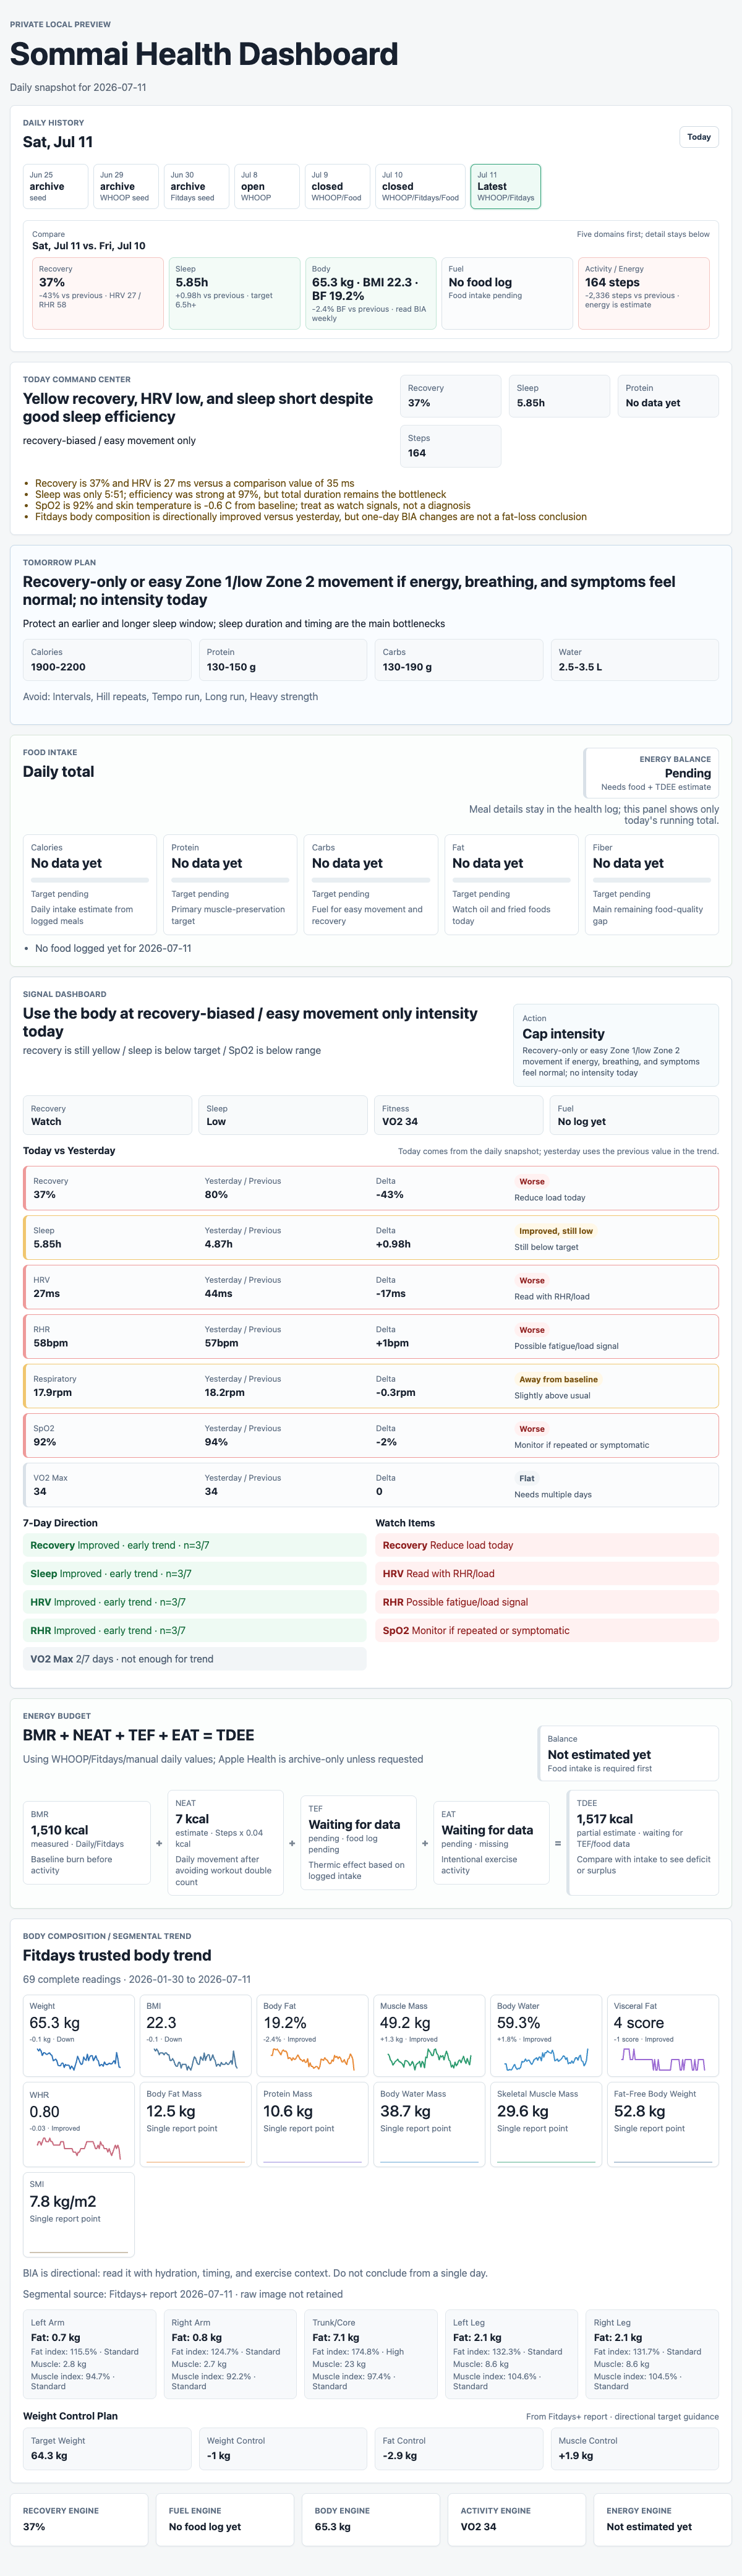
Task: Open the Jul 10 closed day tab
Action: [420, 186]
